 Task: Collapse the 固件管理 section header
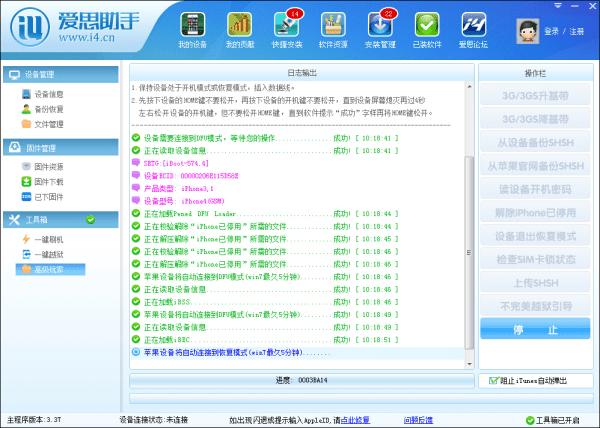click(61, 147)
